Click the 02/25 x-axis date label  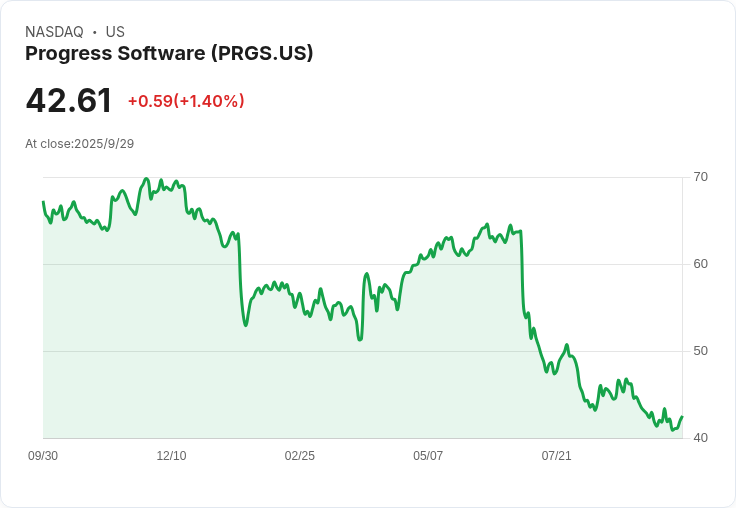299,455
